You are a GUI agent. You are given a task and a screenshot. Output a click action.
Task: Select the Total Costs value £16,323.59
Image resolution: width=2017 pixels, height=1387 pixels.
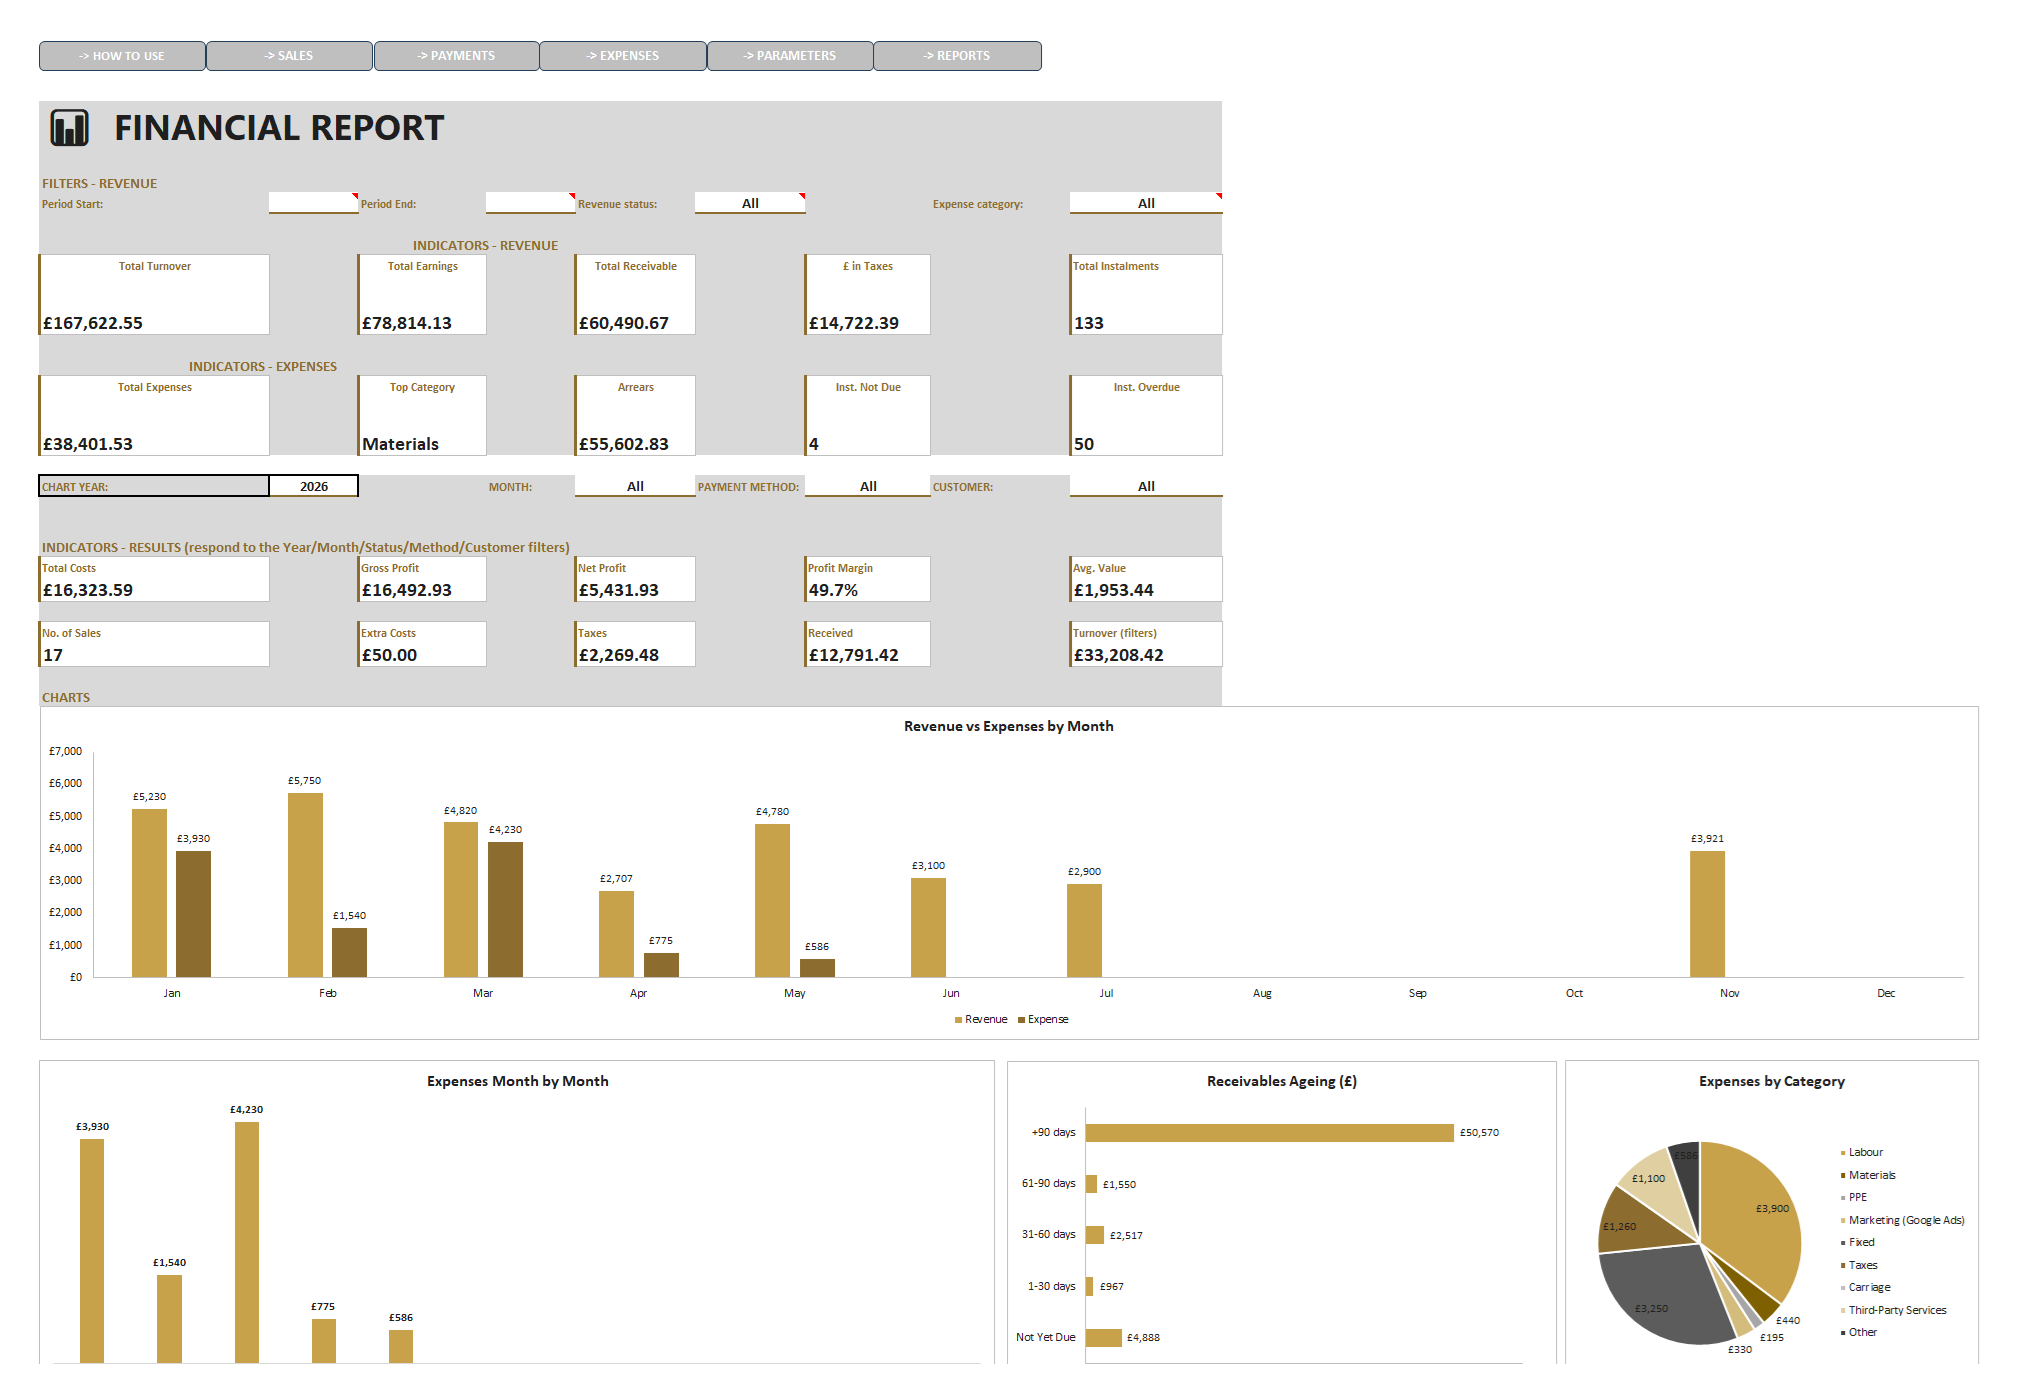tap(88, 590)
